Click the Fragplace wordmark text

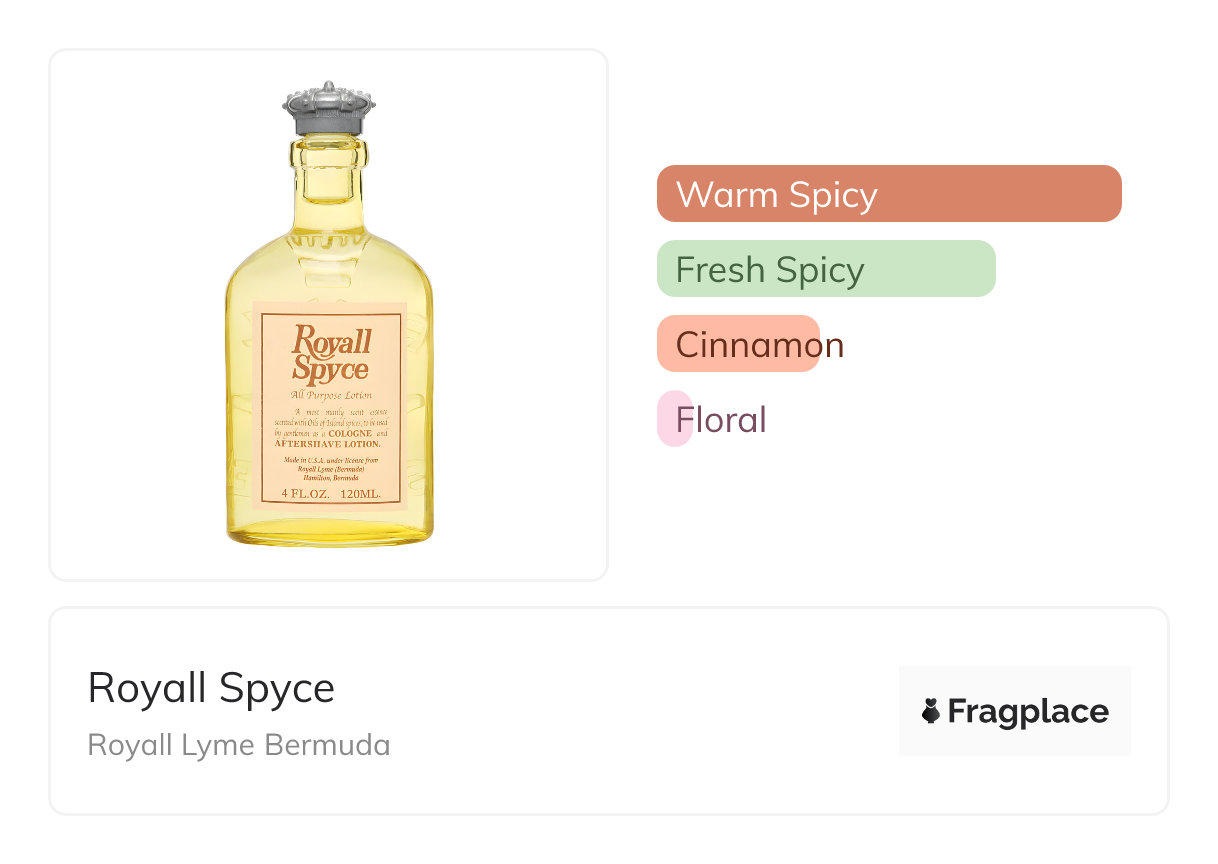[1027, 712]
